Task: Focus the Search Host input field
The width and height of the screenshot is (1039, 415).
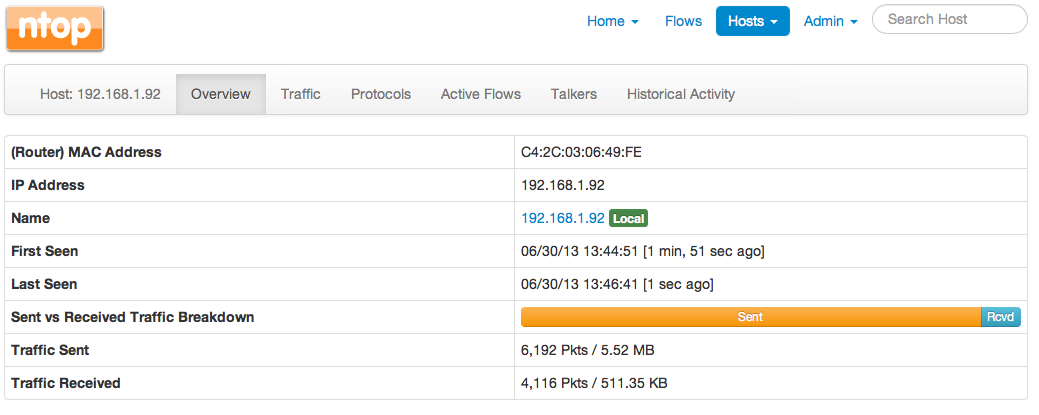Action: 950,20
